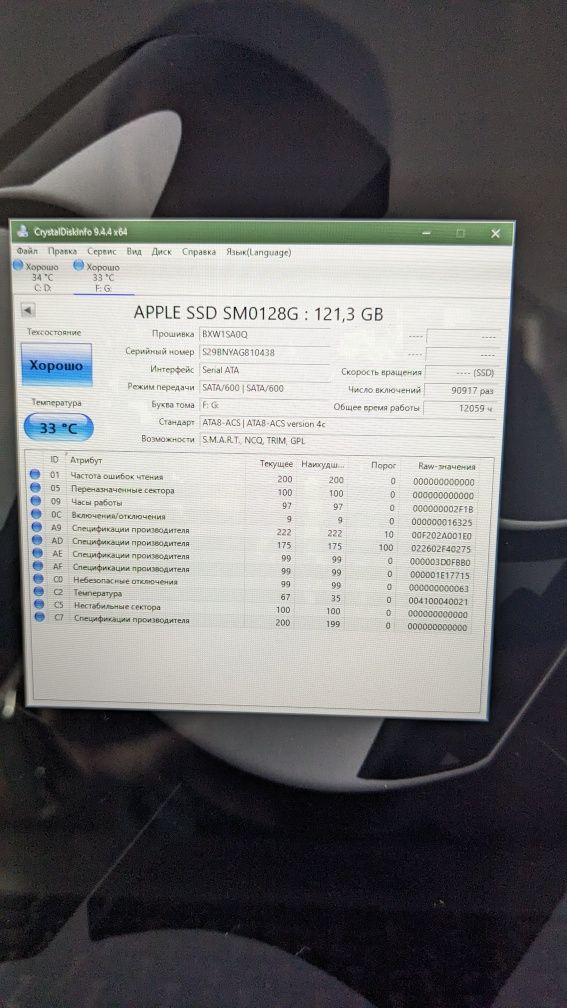The width and height of the screenshot is (567, 1008).
Task: Click the serial number field S29BNYAG810438
Action: pyautogui.click(x=264, y=352)
